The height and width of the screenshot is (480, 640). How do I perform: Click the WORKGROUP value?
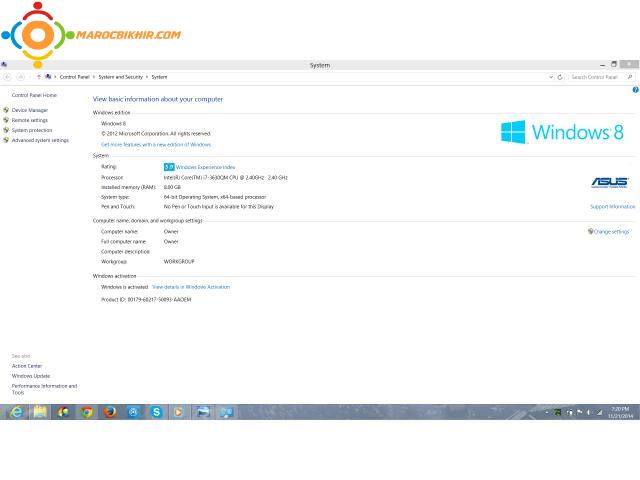pos(179,262)
